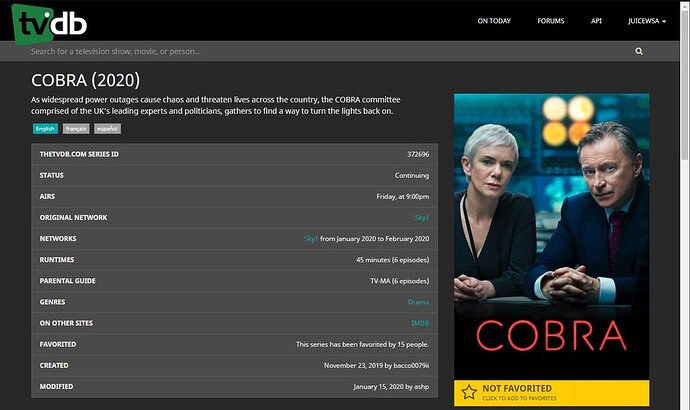This screenshot has height=410, width=690.
Task: Click the search magnifier icon
Action: (639, 51)
